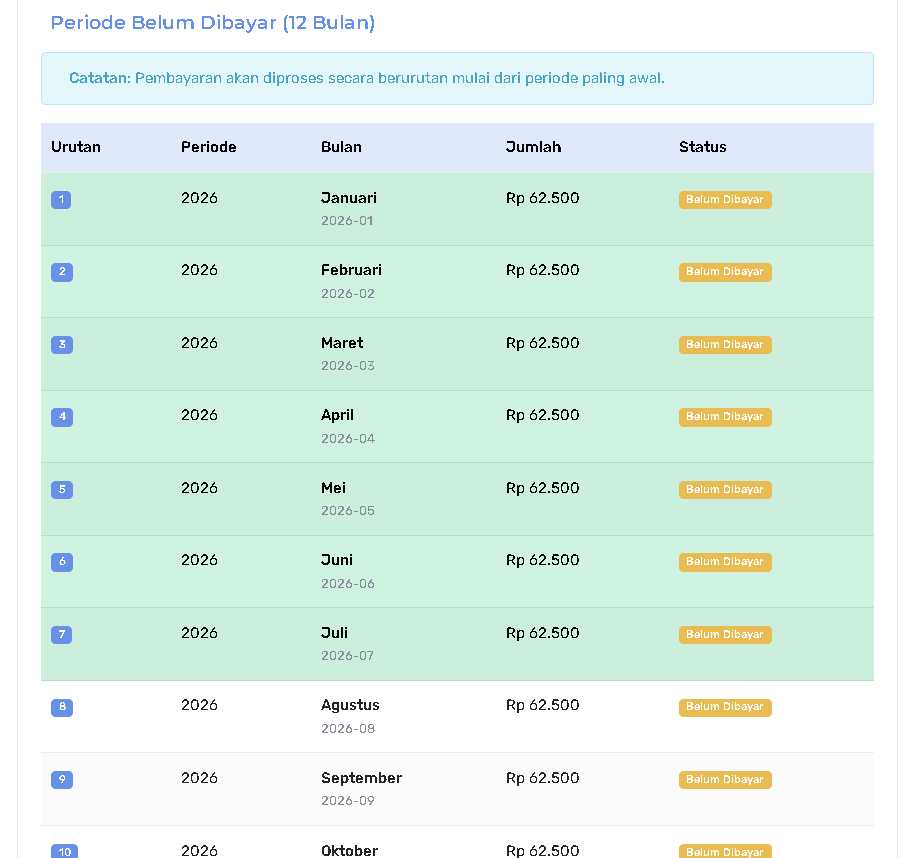This screenshot has width=914, height=858.
Task: Click the sequence badge number 3
Action: click(x=61, y=345)
